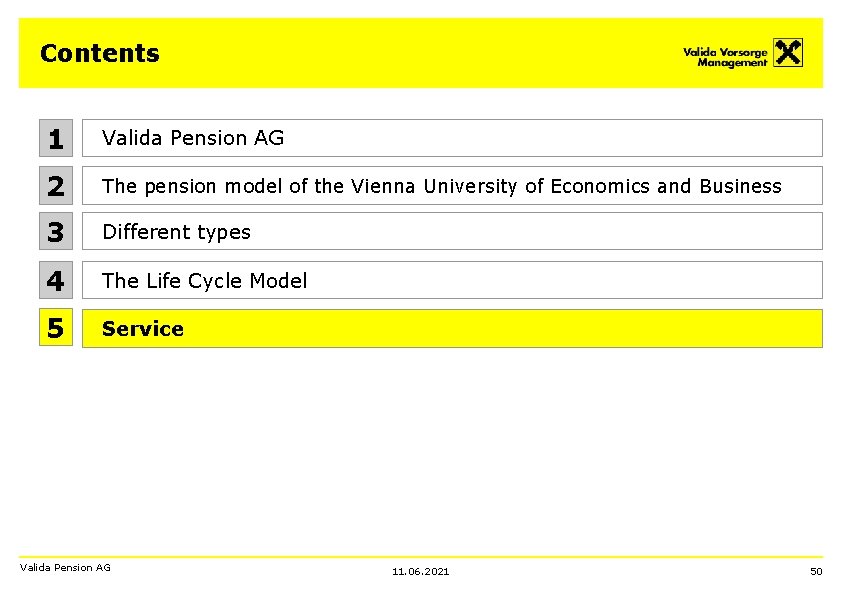Image resolution: width=842 pixels, height=595 pixels.
Task: Click the Valida Vorsorge Management logo text
Action: 725,57
